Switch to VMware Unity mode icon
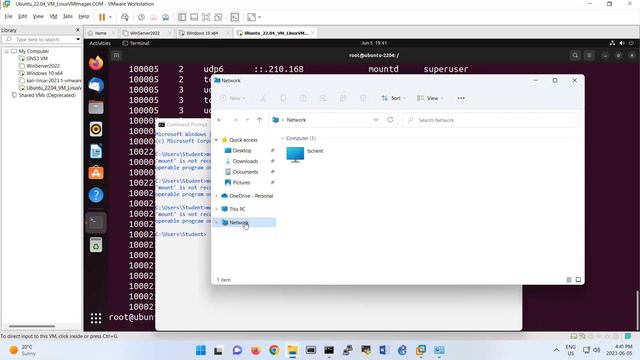The height and width of the screenshot is (360, 640). click(x=218, y=17)
